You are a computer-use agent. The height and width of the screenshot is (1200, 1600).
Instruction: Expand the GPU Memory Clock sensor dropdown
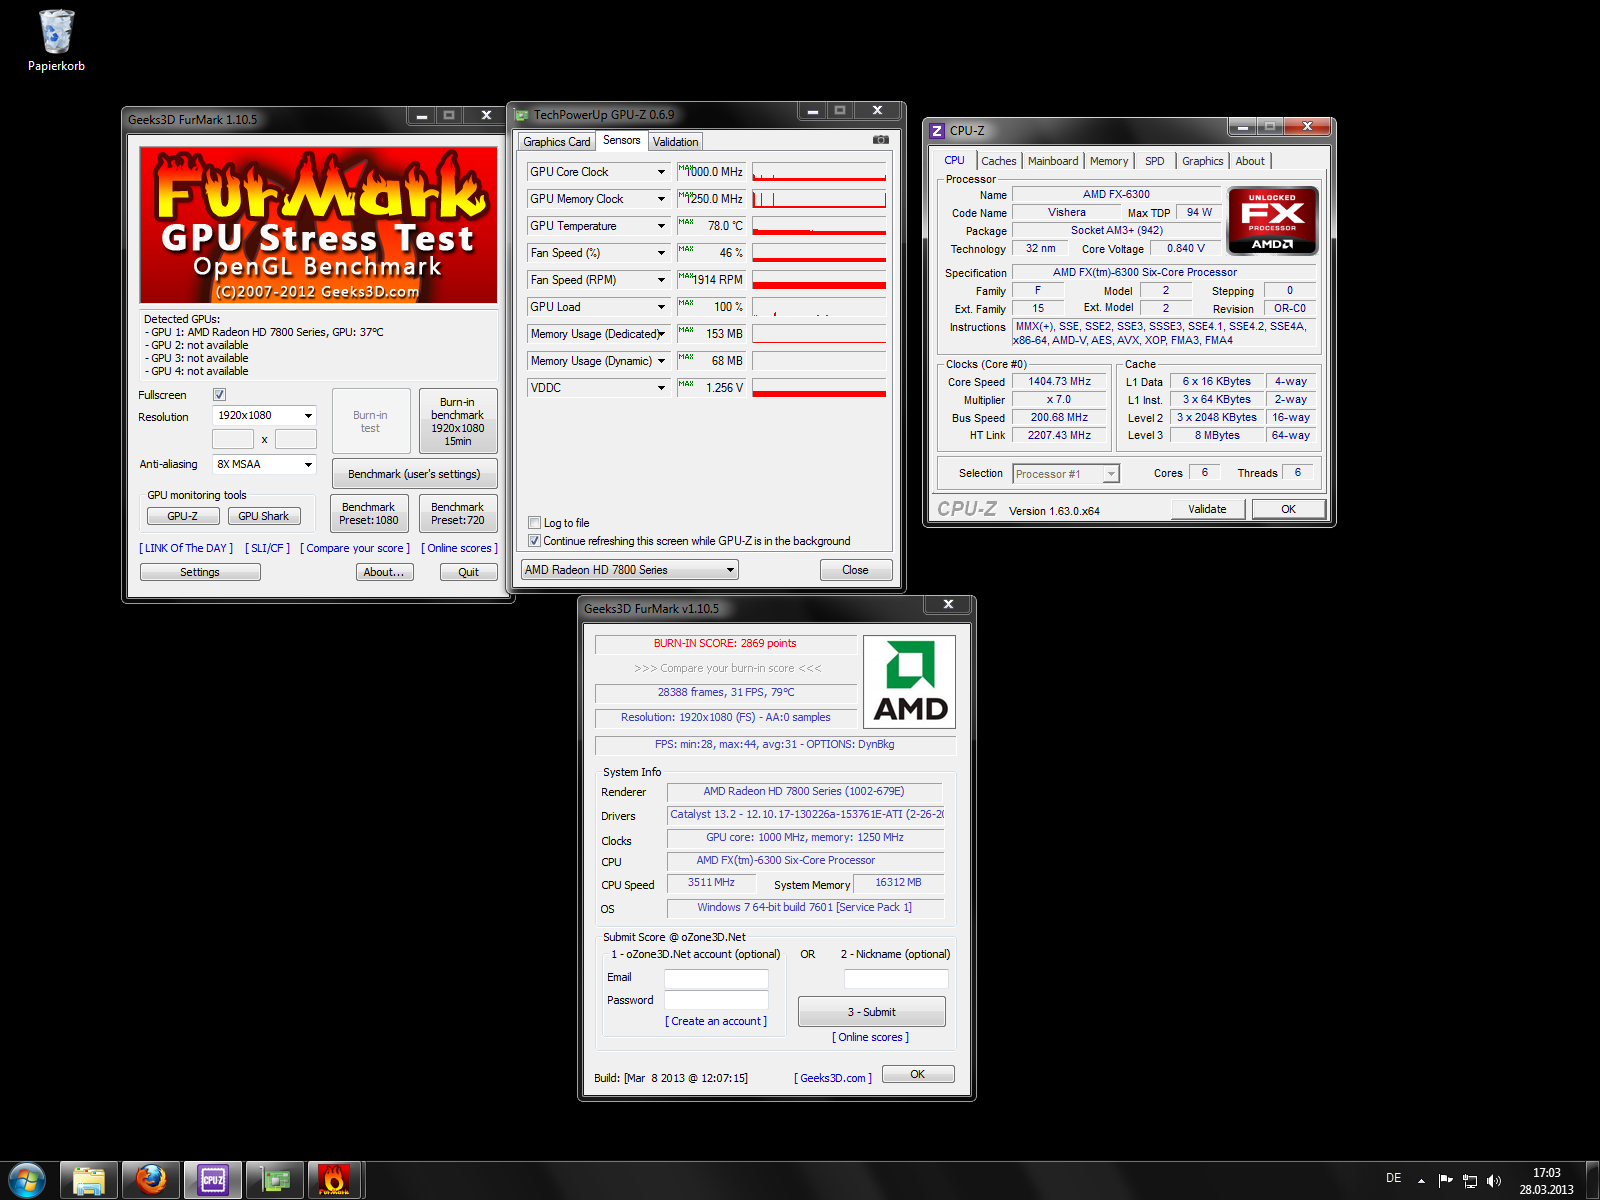tap(661, 199)
